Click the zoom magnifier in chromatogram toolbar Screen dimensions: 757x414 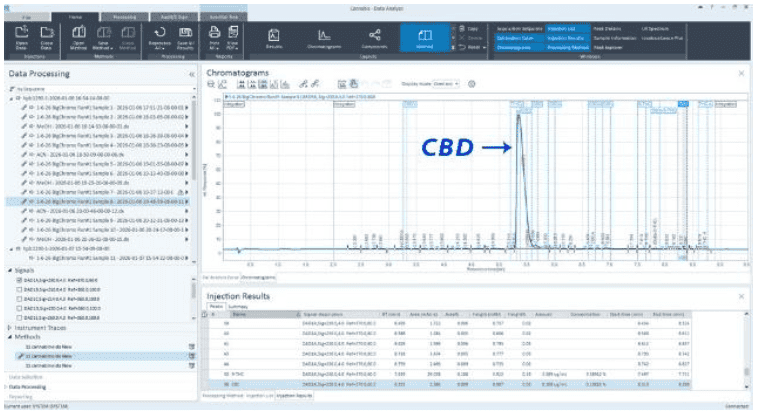(x=212, y=85)
